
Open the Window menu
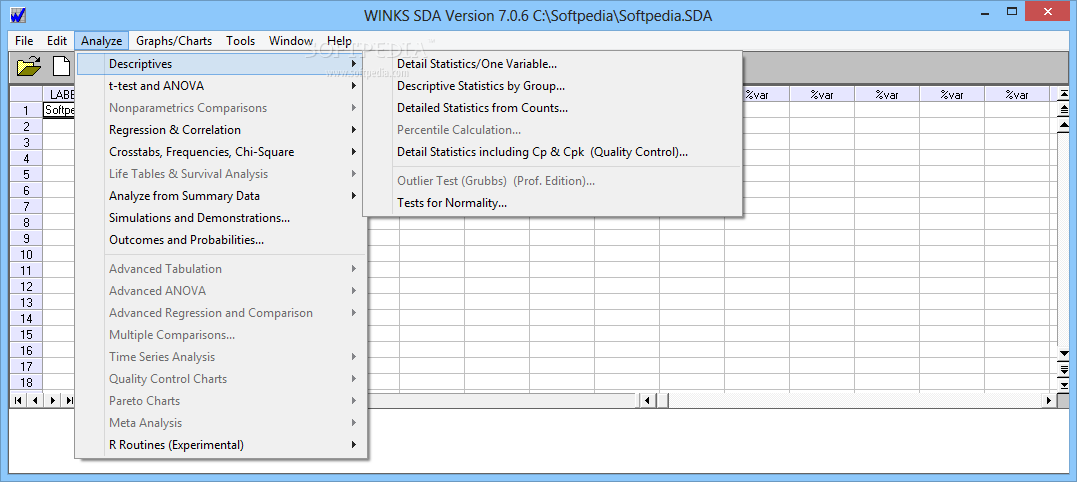click(x=291, y=41)
